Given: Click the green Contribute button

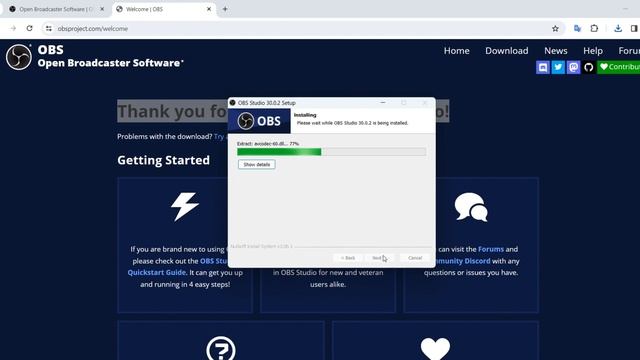Looking at the screenshot, I should tap(619, 67).
